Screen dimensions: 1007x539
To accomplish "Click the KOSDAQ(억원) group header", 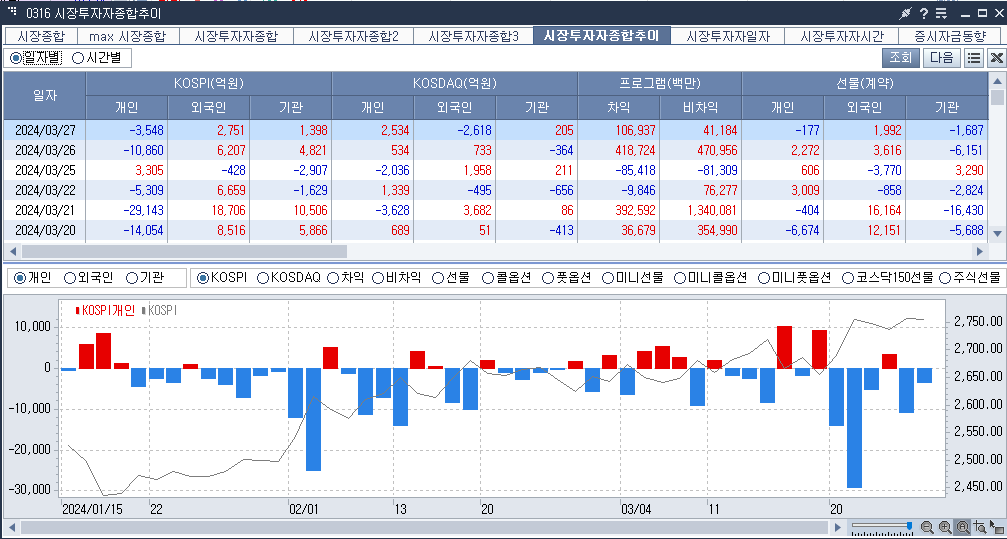I will pos(455,84).
